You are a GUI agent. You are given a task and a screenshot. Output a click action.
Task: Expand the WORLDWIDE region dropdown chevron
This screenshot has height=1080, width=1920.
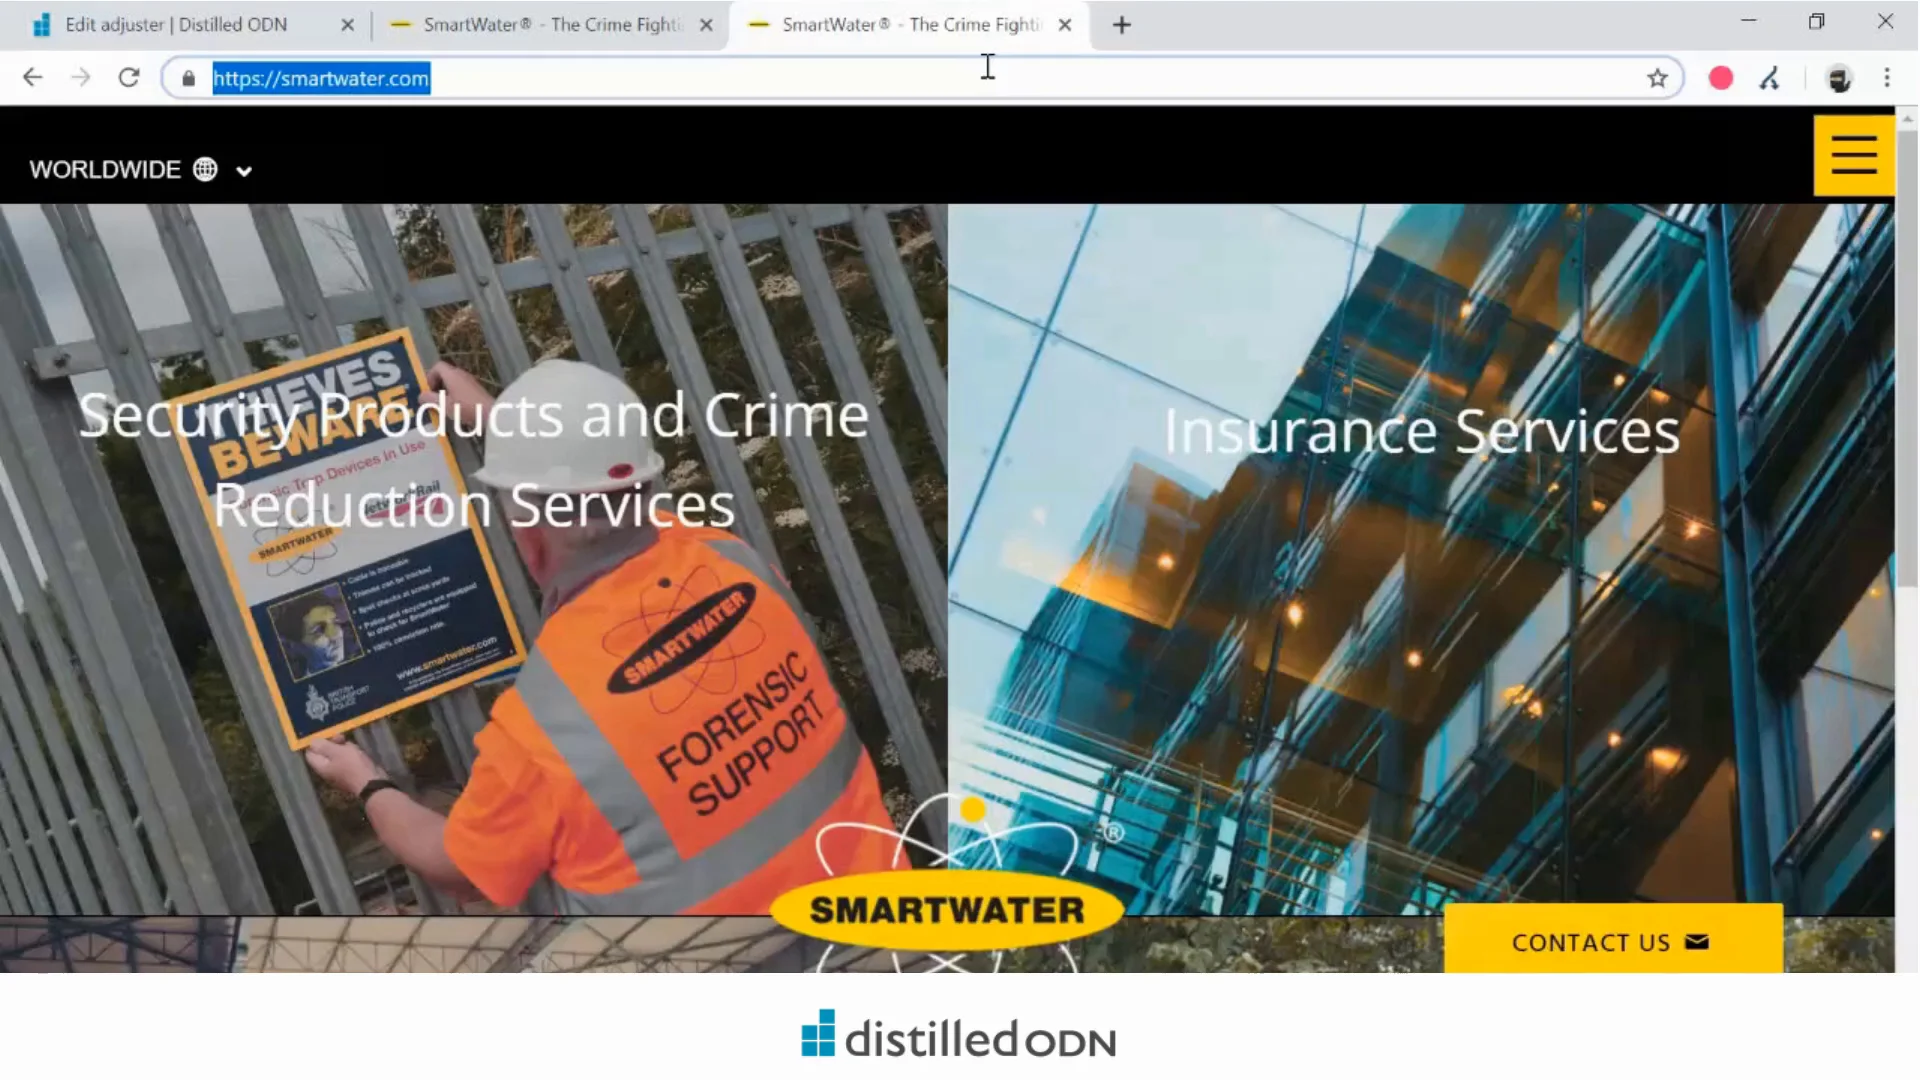[244, 171]
